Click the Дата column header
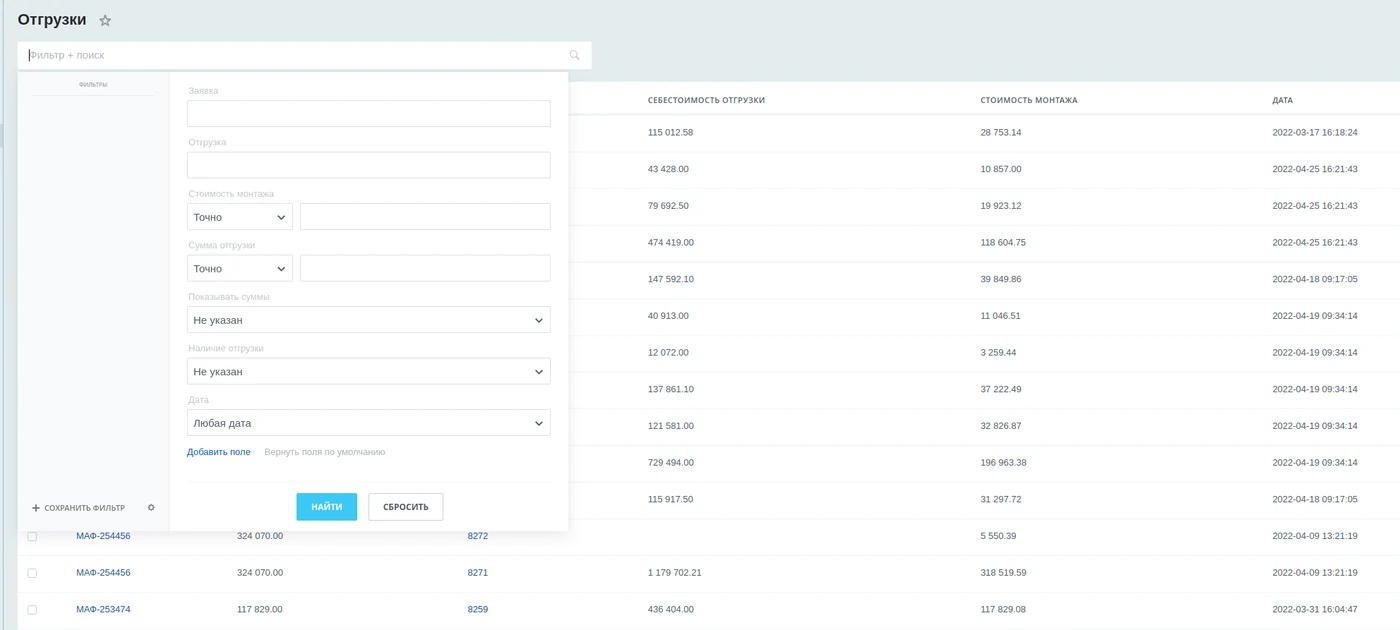The width and height of the screenshot is (1400, 630). 1283,100
